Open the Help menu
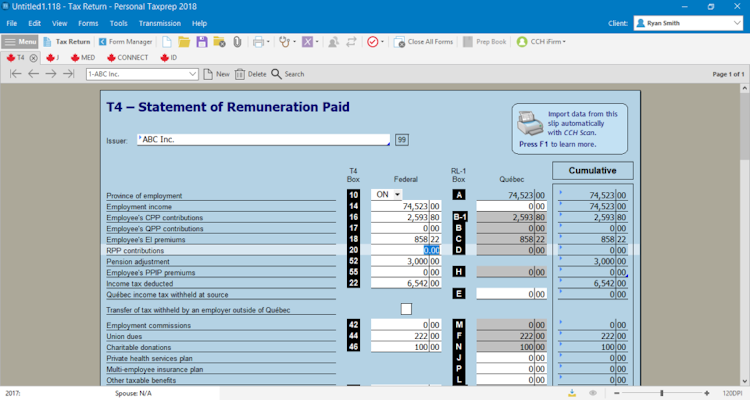This screenshot has height=400, width=750. pos(199,23)
